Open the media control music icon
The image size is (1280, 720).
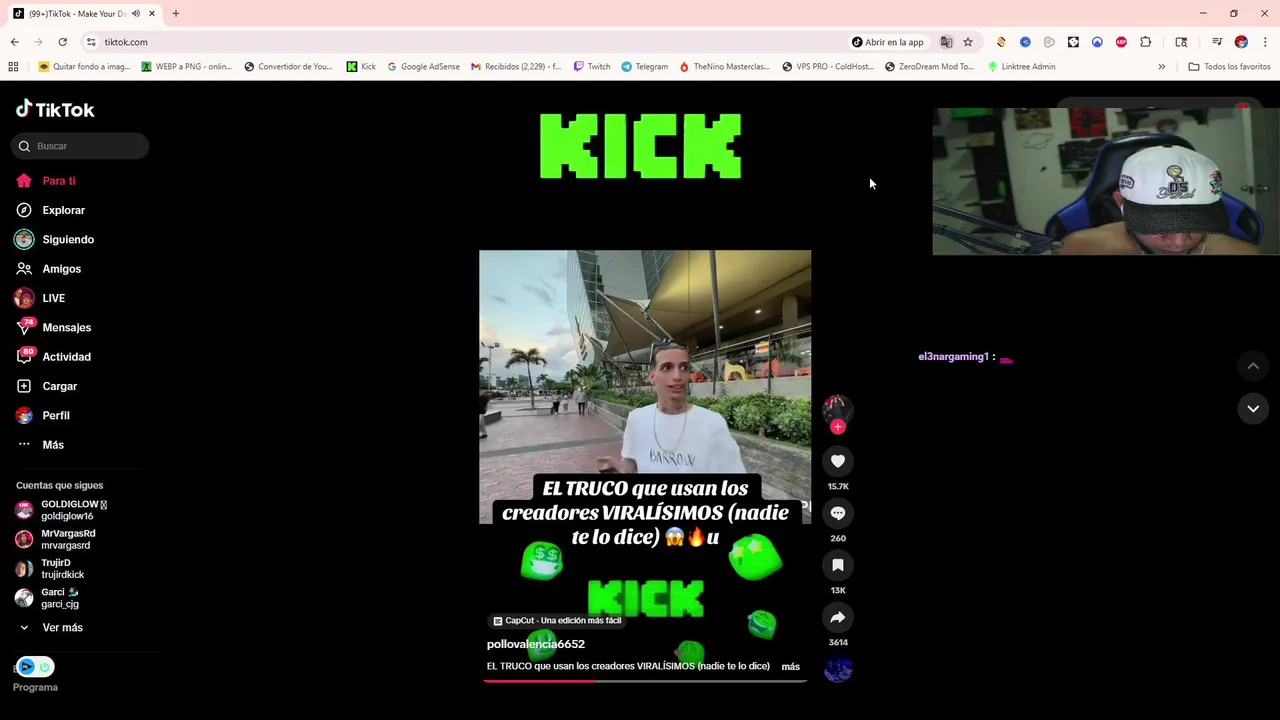tap(1217, 42)
